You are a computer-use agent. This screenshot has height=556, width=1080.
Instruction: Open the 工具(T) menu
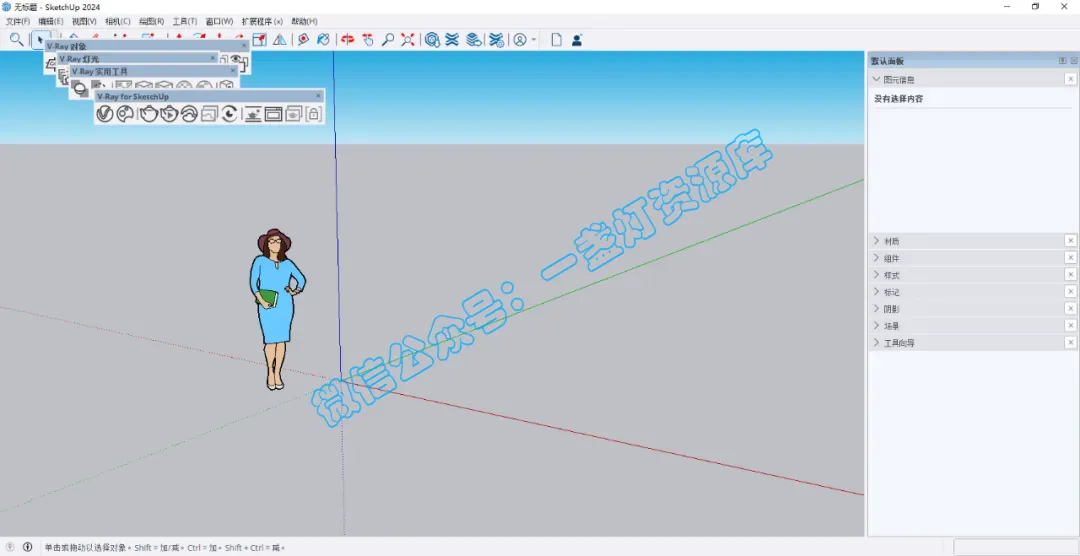tap(185, 21)
